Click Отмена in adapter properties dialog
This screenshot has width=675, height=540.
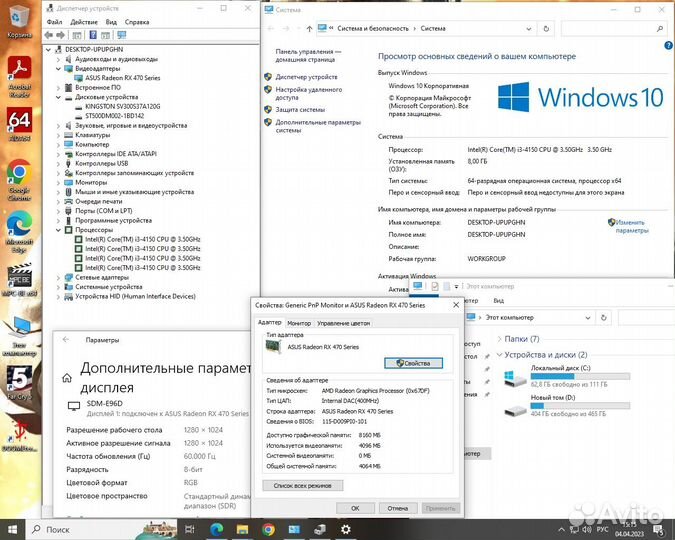(x=398, y=508)
